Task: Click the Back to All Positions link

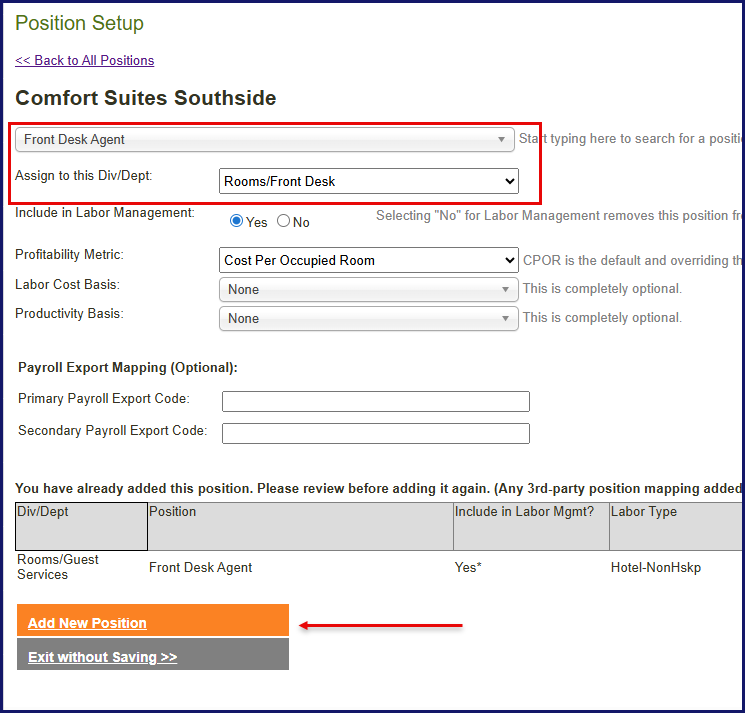Action: 85,61
